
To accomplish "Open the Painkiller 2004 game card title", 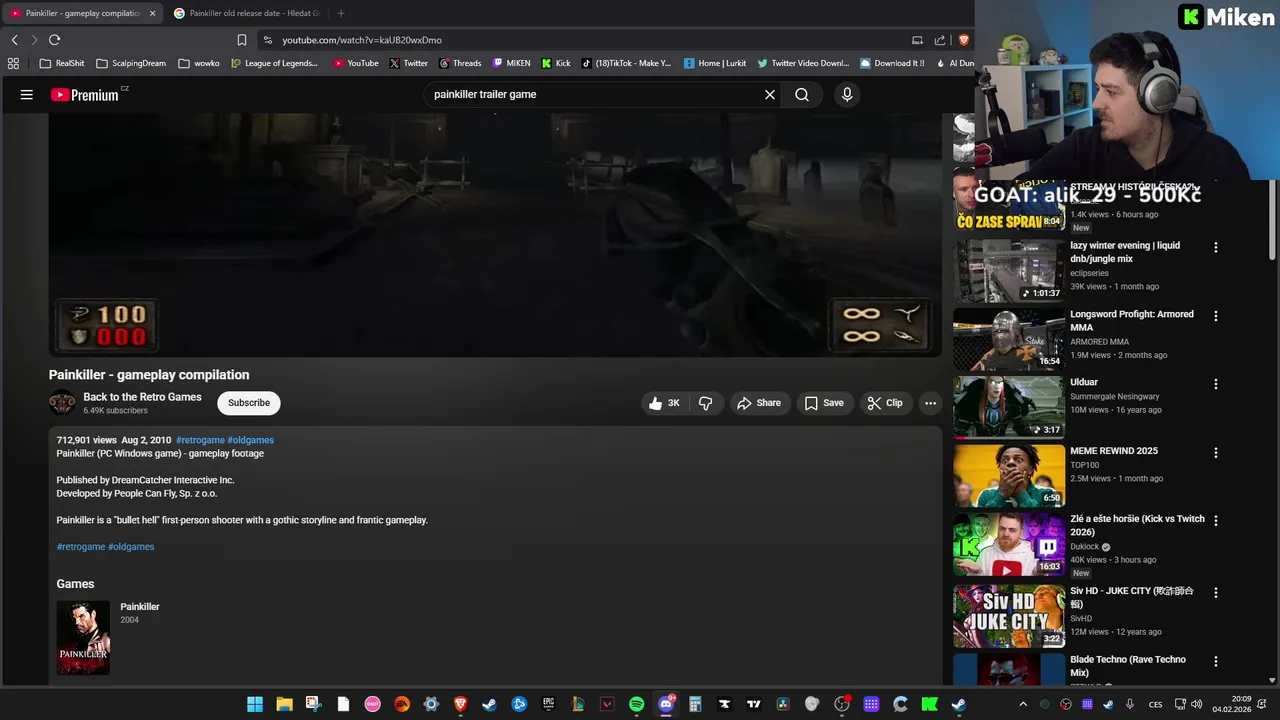I will (x=140, y=607).
